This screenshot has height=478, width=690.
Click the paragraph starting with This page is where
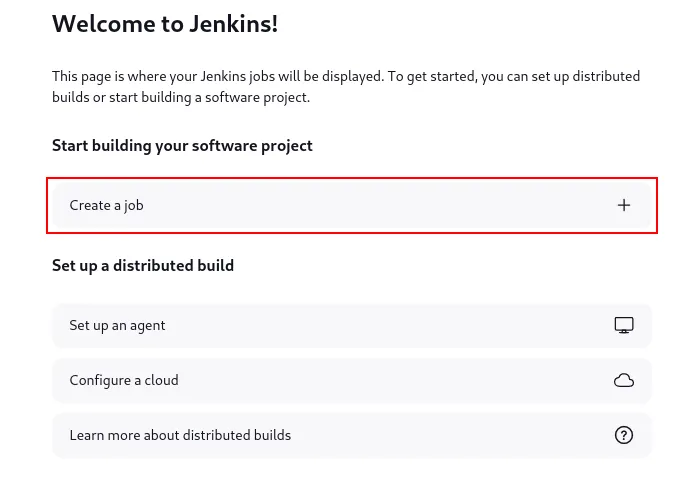coord(346,87)
